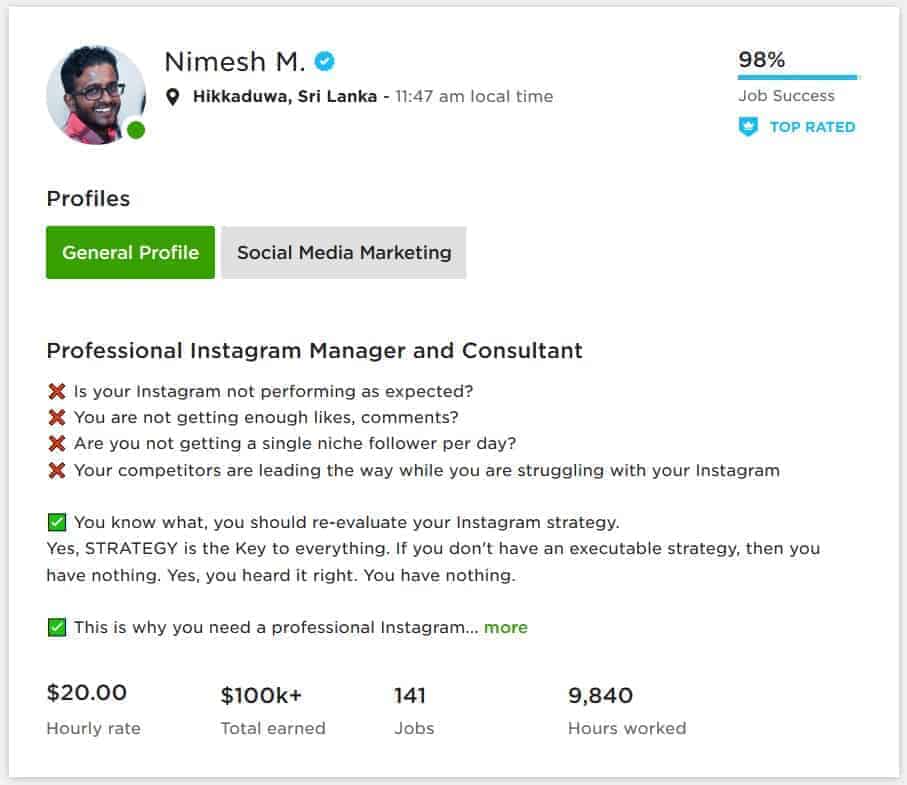Click the red X beside 'single niche follower' line
Viewport: 907px width, 785px height.
tap(56, 443)
